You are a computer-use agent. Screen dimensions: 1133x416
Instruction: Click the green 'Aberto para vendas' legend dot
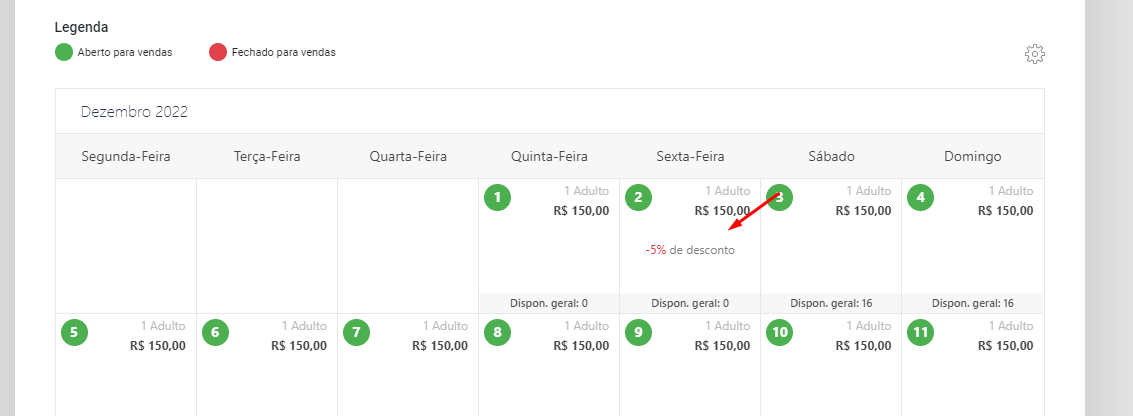click(x=64, y=52)
